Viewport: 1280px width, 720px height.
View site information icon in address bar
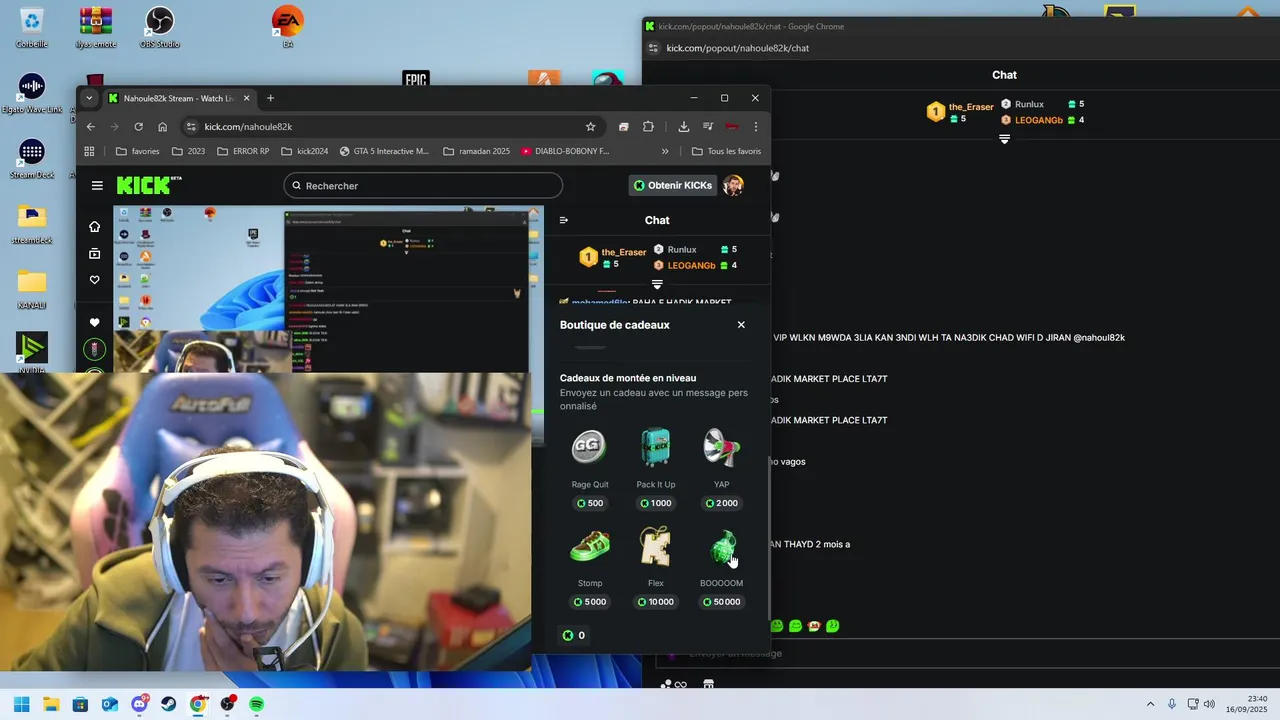pyautogui.click(x=192, y=127)
